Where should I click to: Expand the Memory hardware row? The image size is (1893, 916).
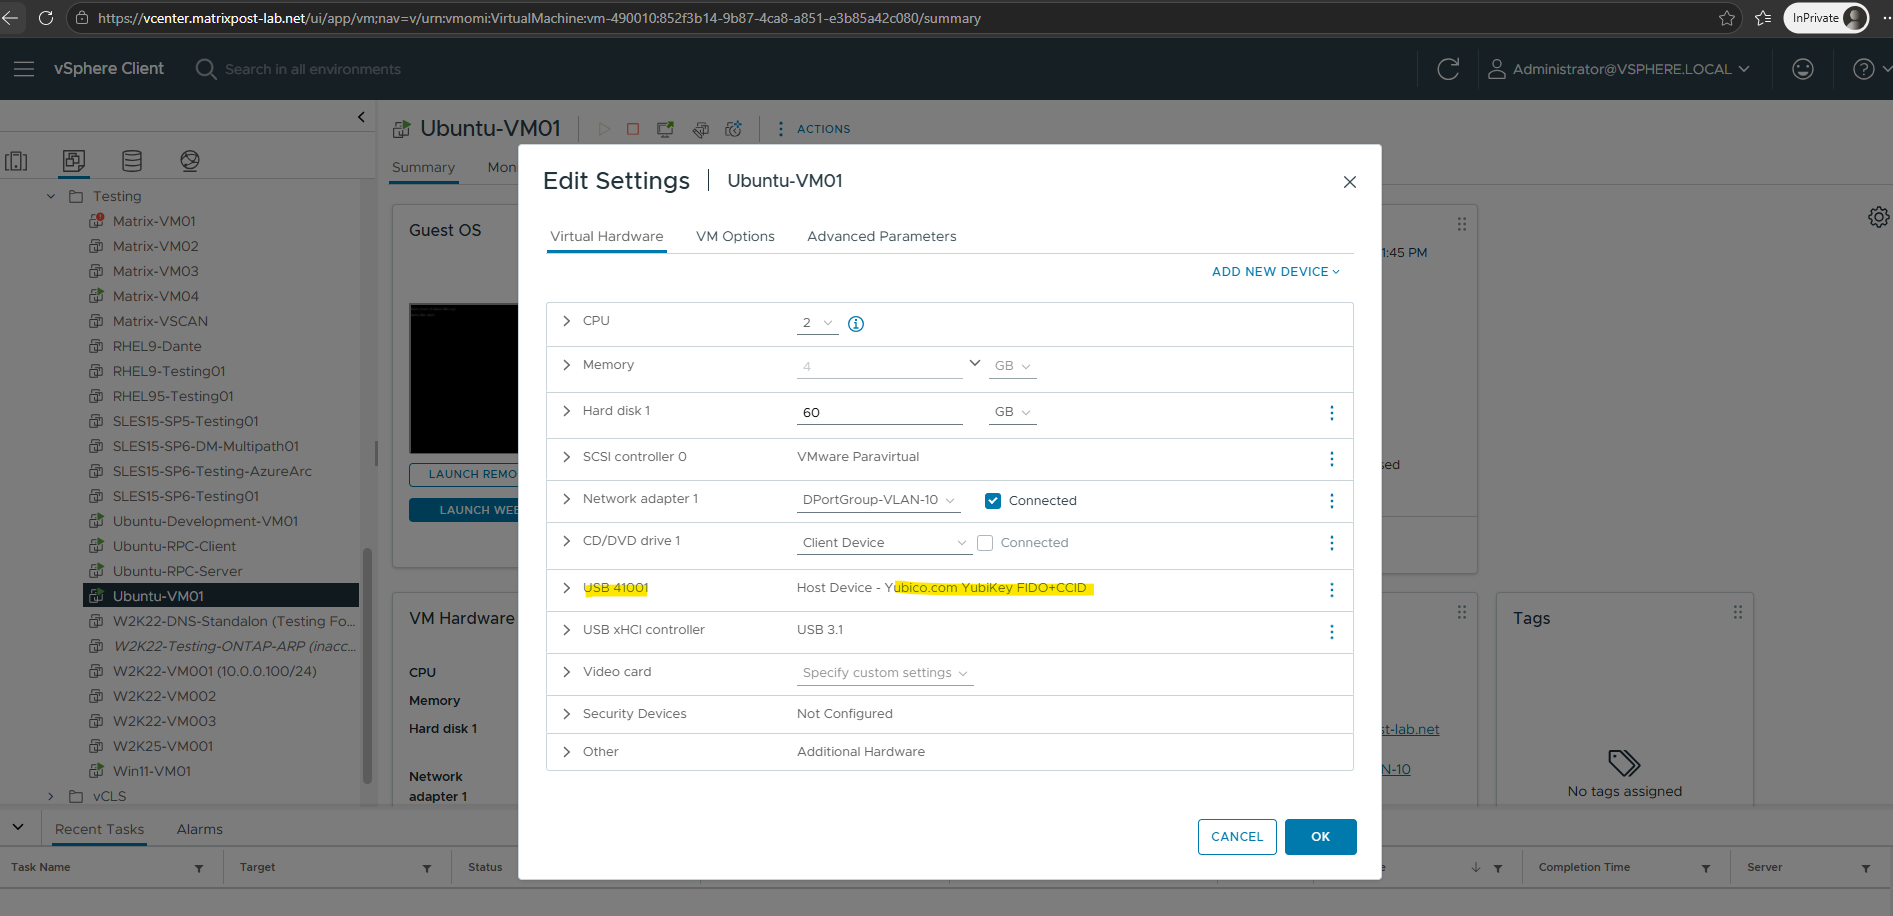click(x=566, y=365)
